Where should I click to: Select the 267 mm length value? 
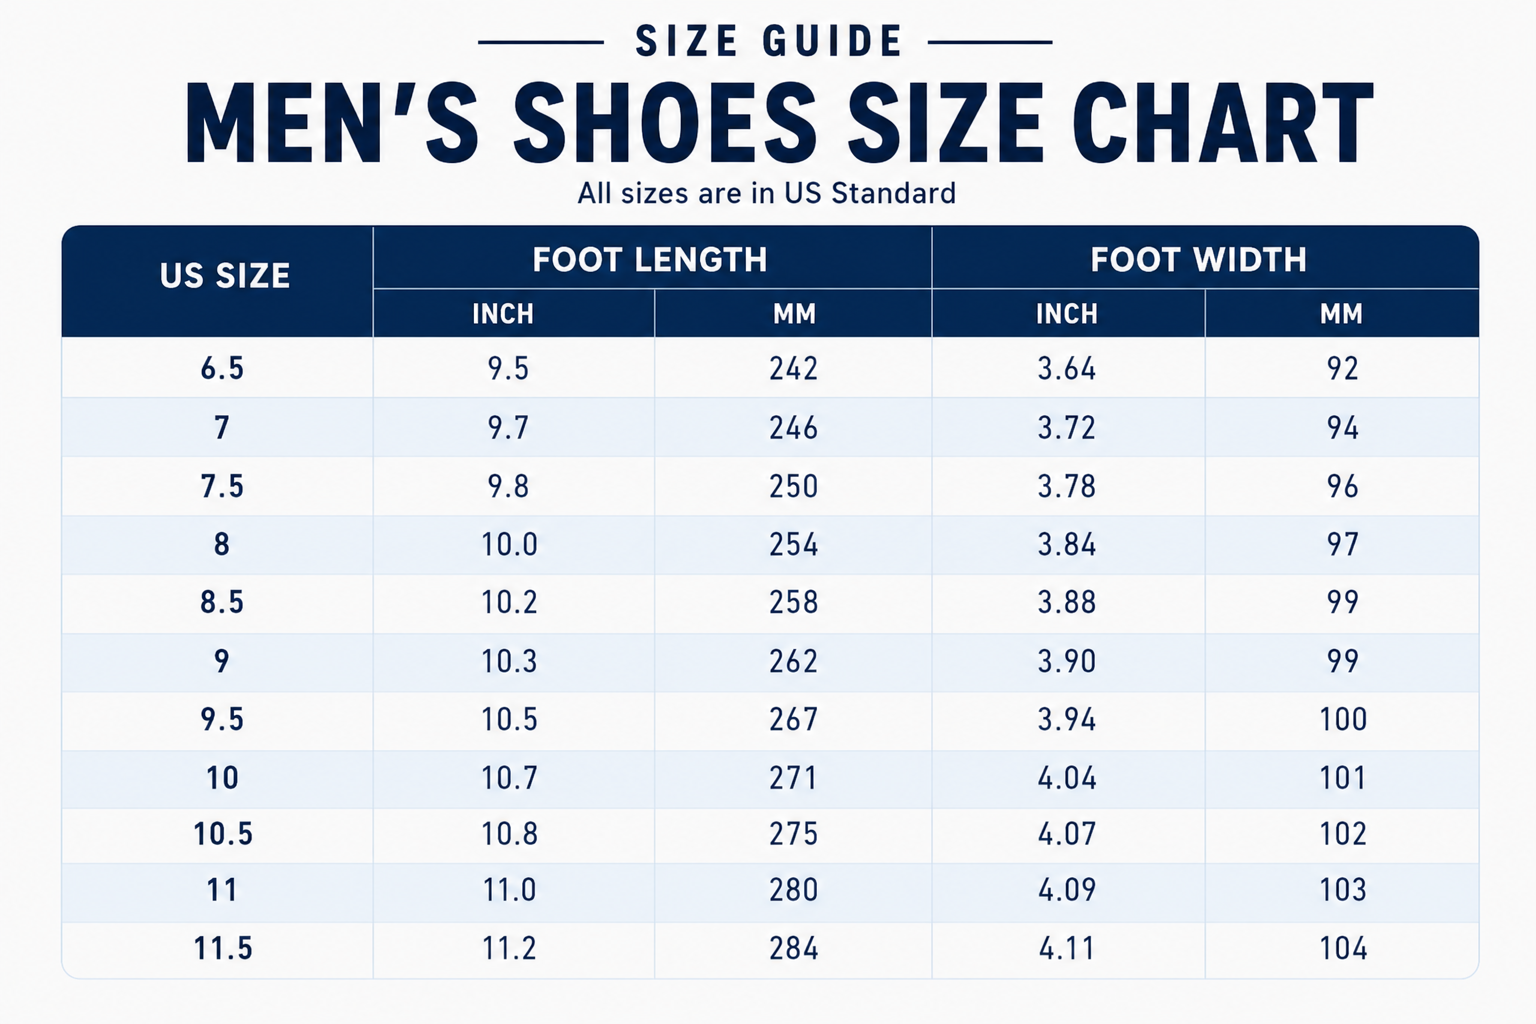coord(794,719)
